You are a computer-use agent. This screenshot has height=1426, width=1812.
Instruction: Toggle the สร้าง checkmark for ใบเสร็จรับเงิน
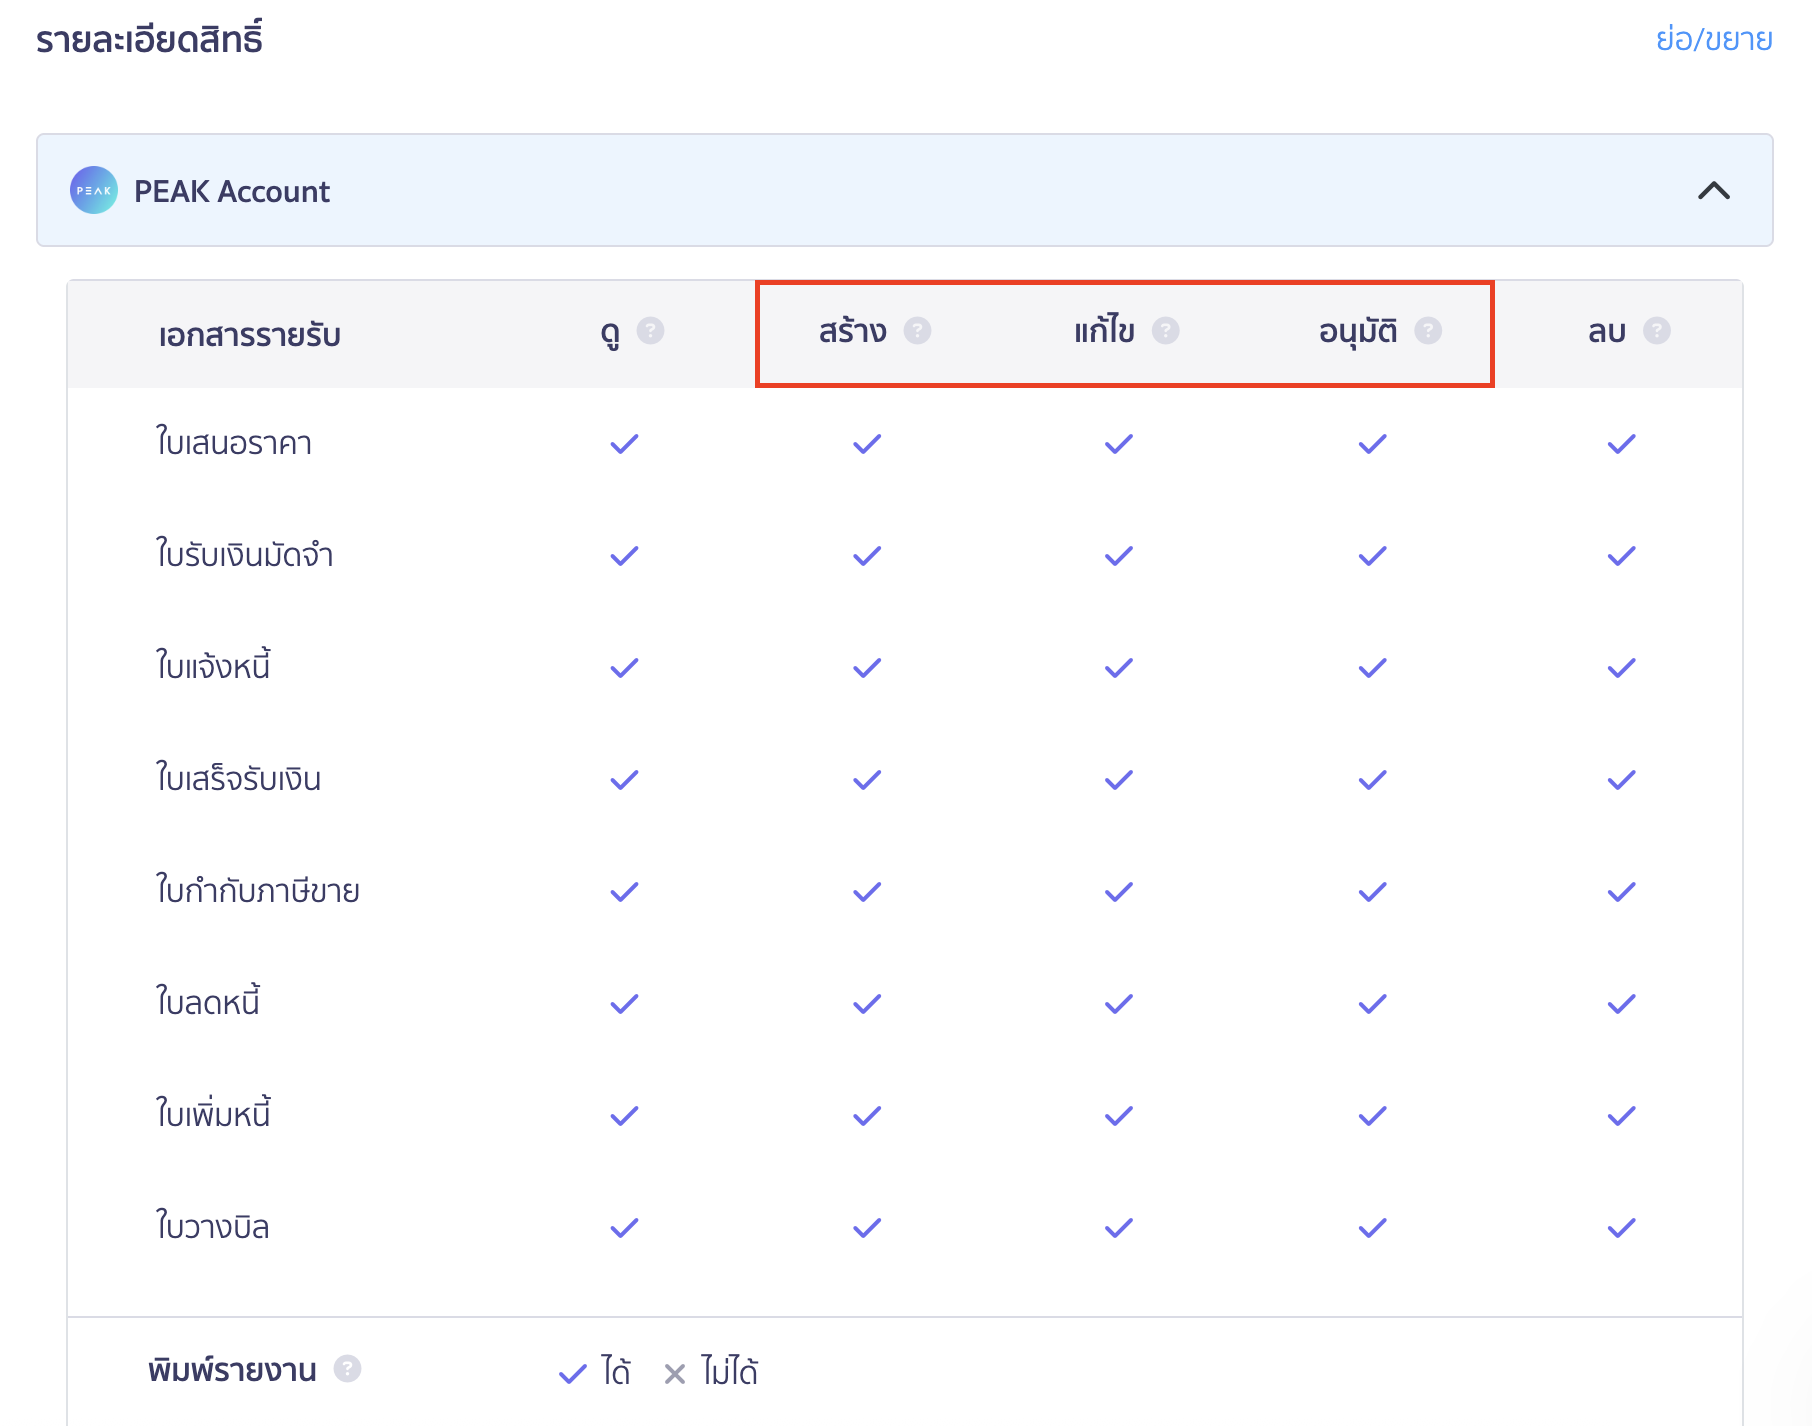click(x=867, y=780)
